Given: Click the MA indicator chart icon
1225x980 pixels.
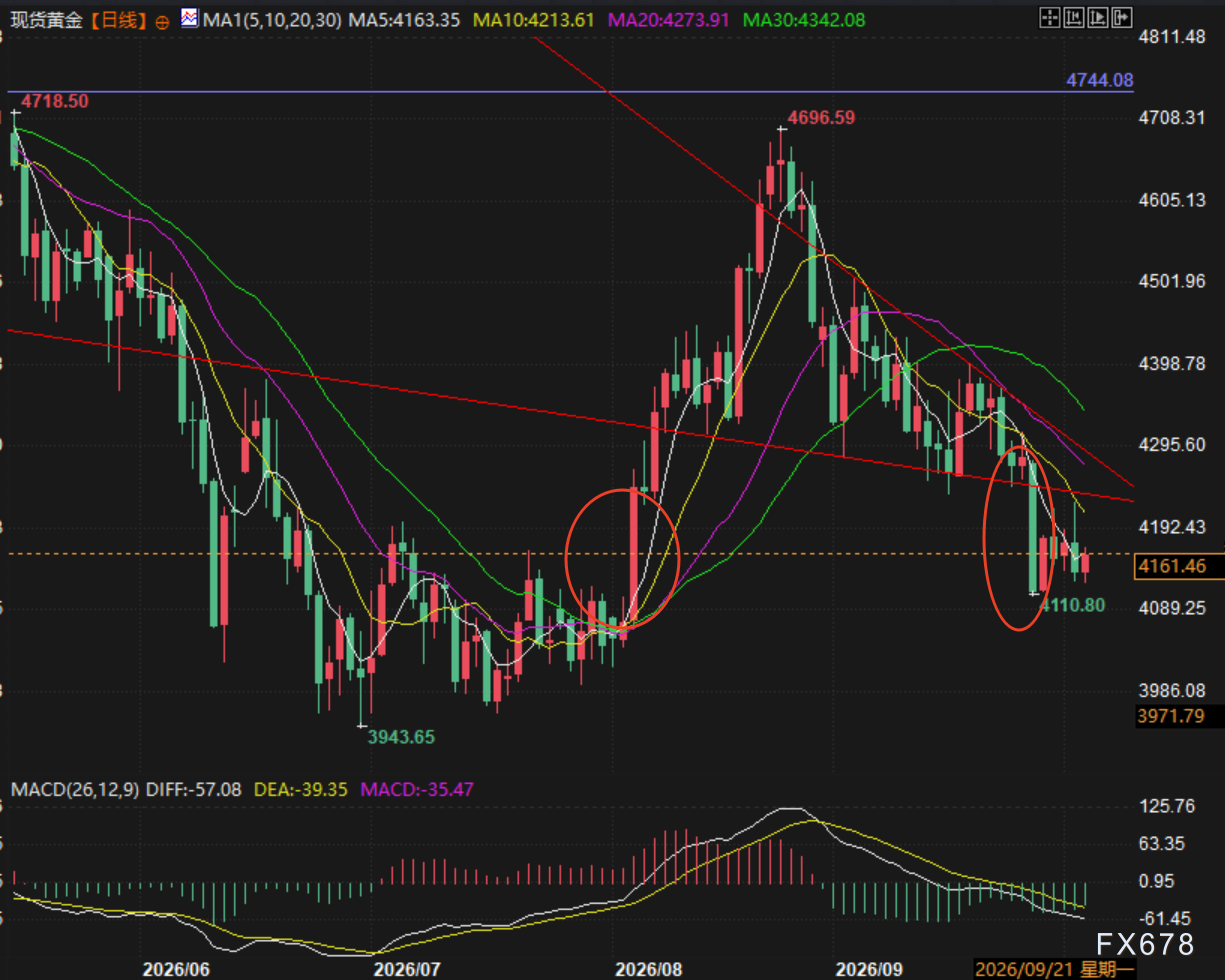Looking at the screenshot, I should 189,18.
